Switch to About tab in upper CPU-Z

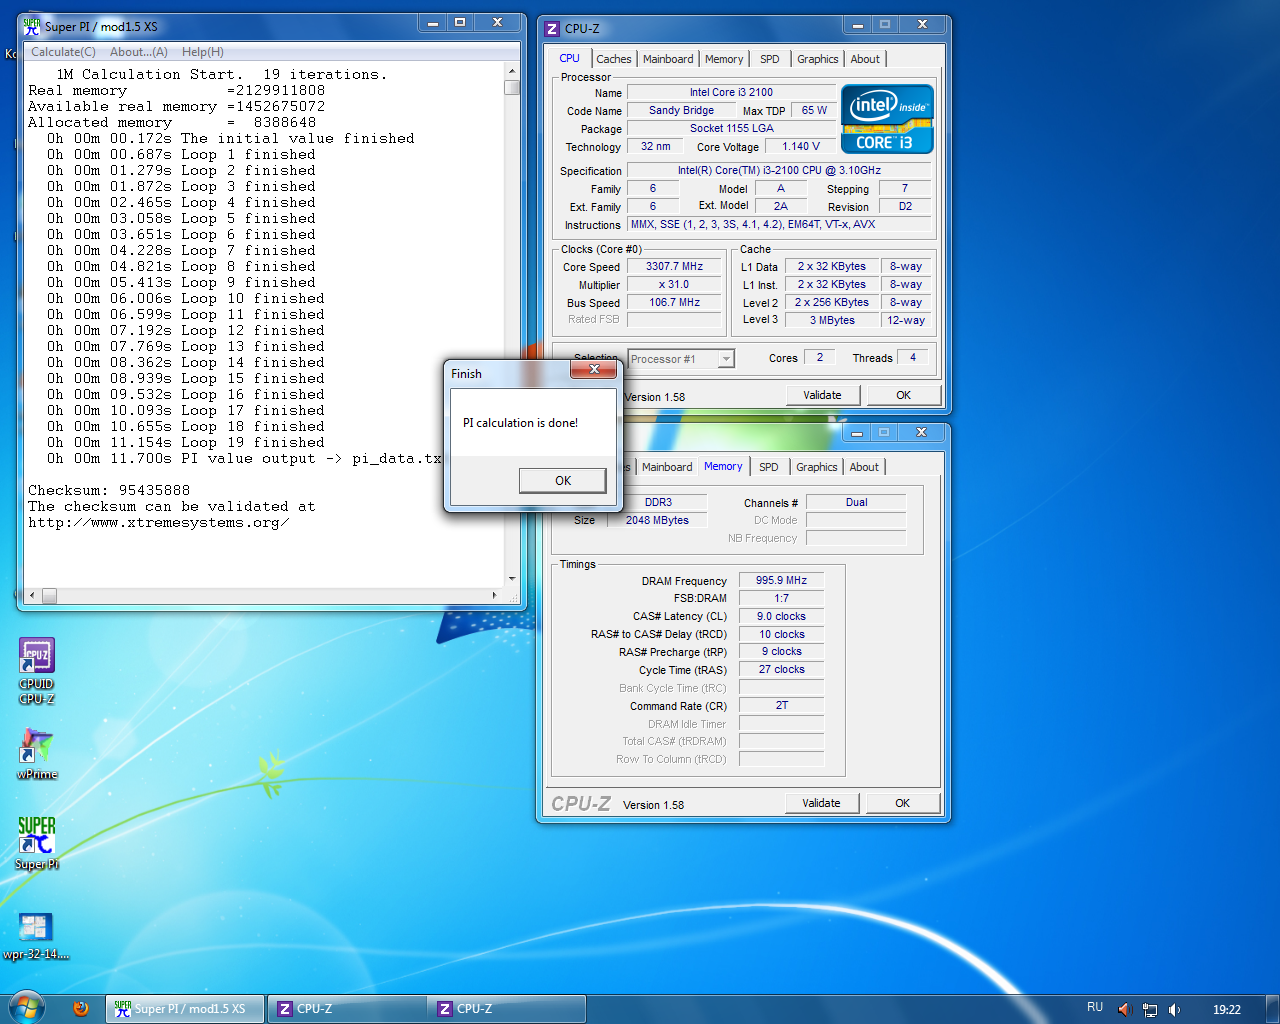click(865, 59)
